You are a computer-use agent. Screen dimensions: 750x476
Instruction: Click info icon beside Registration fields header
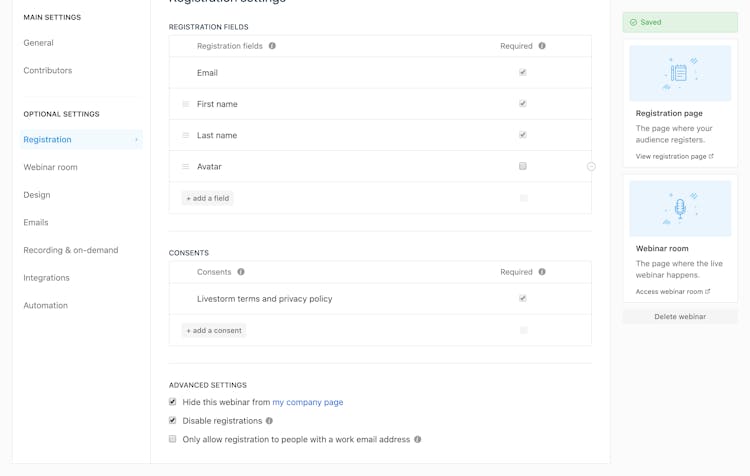(272, 46)
